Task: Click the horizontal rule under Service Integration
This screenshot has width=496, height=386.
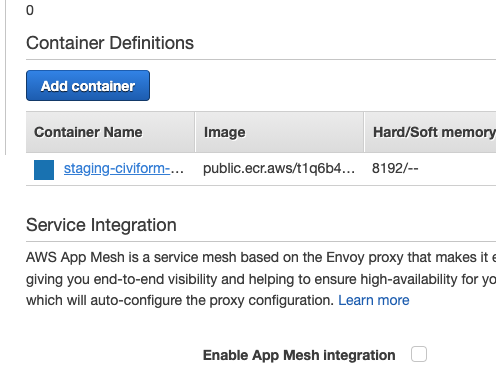Action: (x=261, y=241)
